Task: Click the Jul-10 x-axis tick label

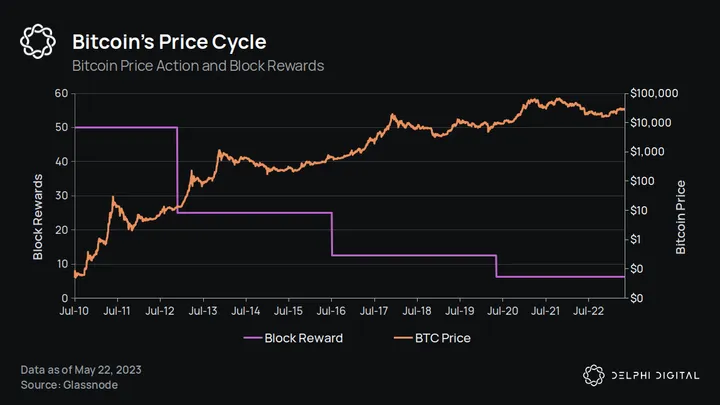Action: click(x=75, y=311)
